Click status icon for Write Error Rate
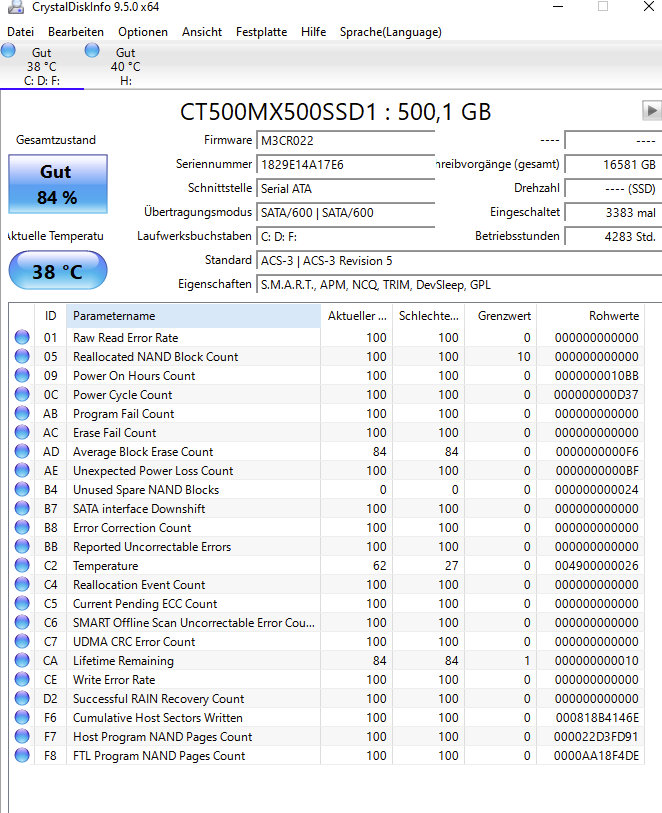The image size is (662, 813). (x=22, y=680)
